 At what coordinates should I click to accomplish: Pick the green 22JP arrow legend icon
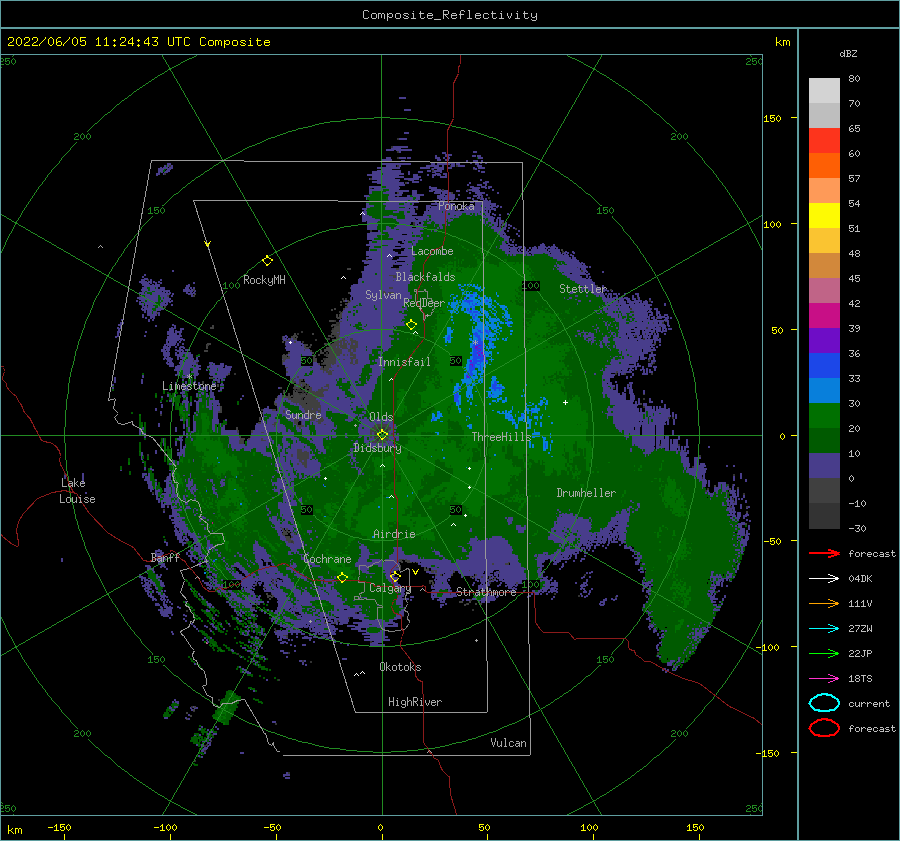pos(824,653)
